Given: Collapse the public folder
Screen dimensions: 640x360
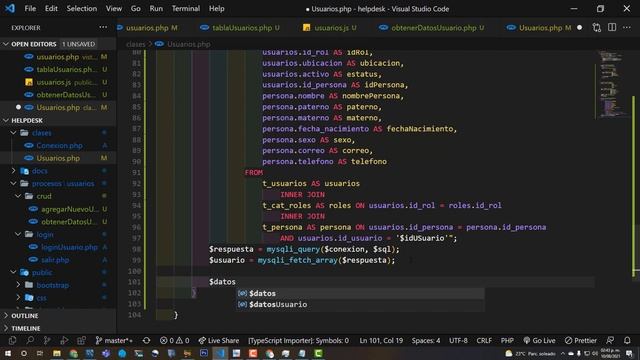Looking at the screenshot, I should click(13, 272).
